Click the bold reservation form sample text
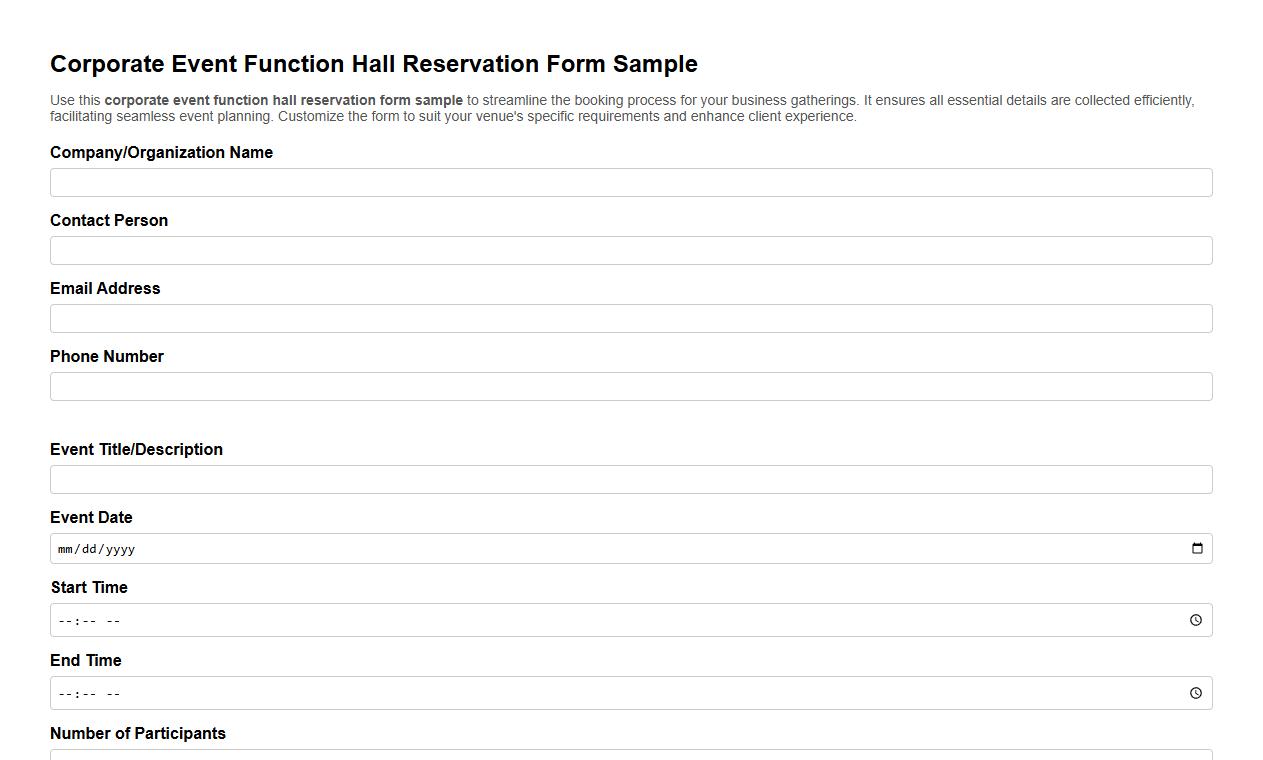This screenshot has height=760, width=1263. [x=284, y=100]
